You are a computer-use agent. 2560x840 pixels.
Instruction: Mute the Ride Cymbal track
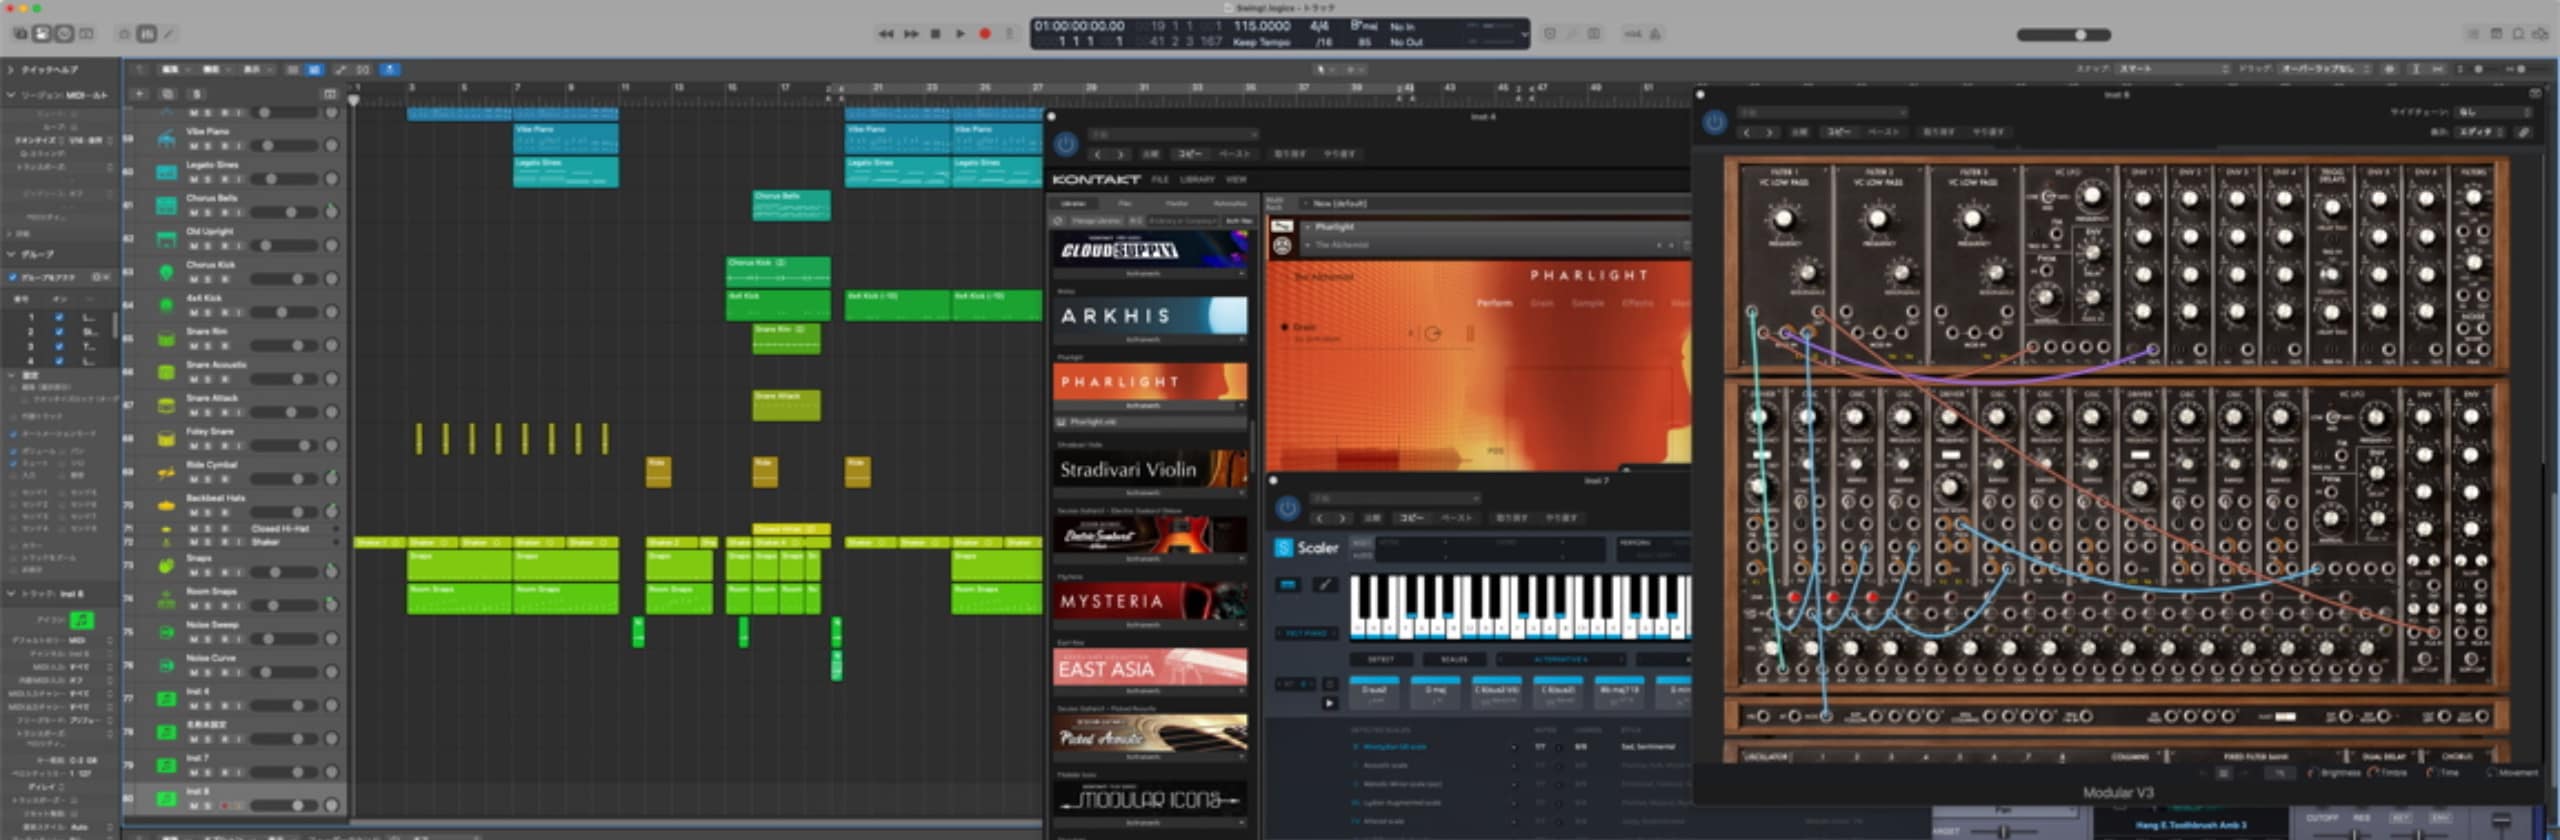click(194, 479)
